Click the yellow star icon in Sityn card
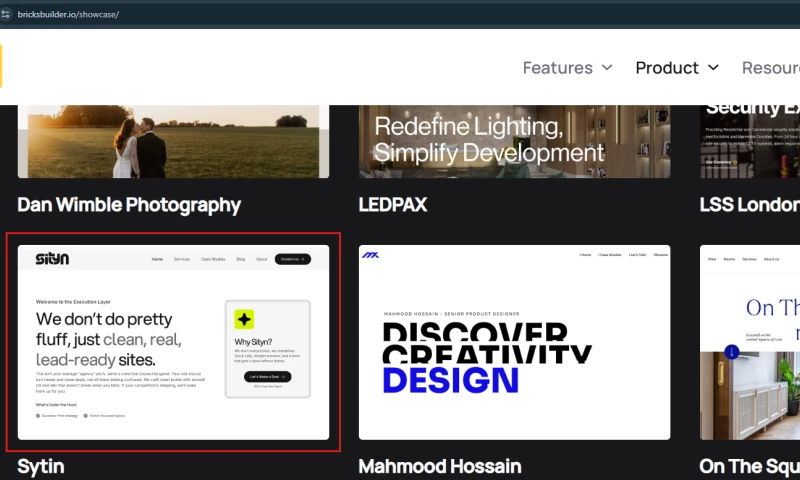This screenshot has width=800, height=480. click(244, 319)
